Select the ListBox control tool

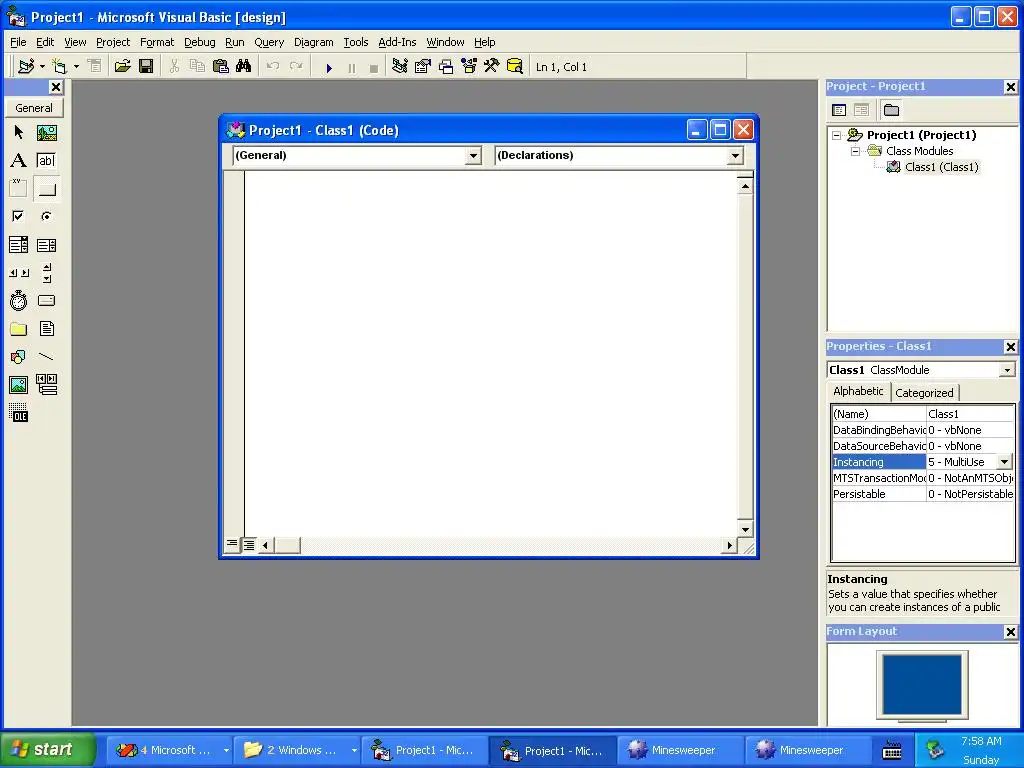46,245
